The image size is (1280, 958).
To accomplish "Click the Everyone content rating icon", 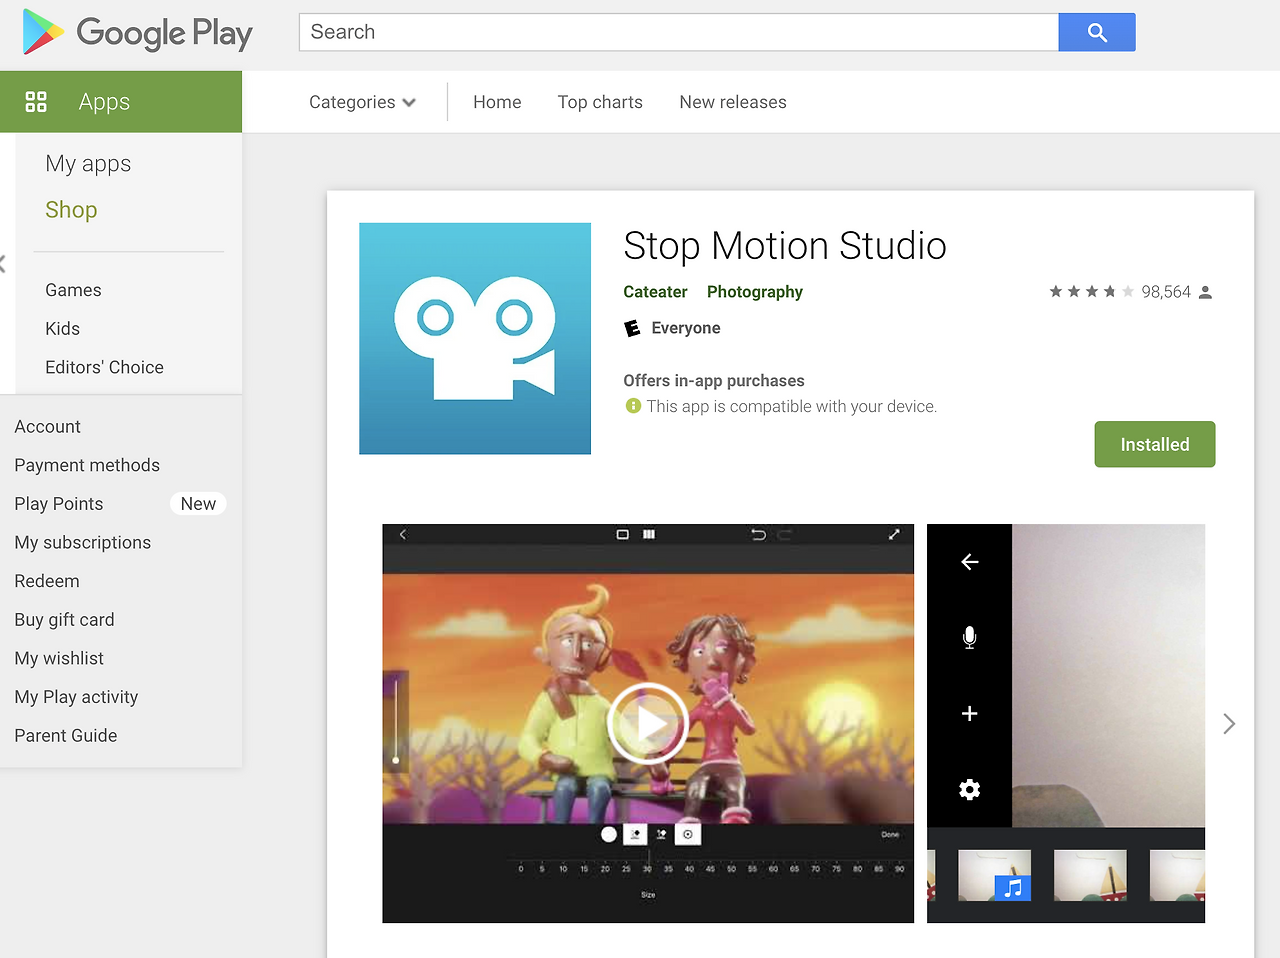I will click(632, 328).
